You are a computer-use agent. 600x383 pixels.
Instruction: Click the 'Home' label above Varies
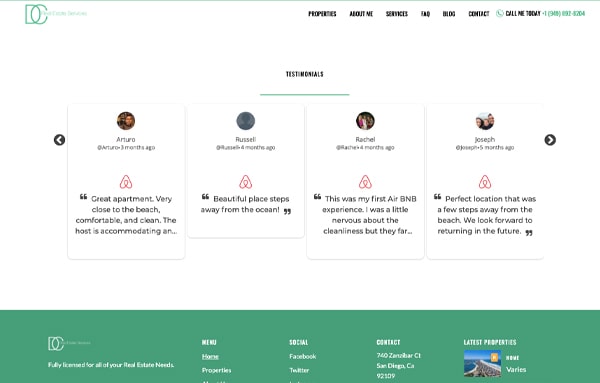(x=512, y=358)
